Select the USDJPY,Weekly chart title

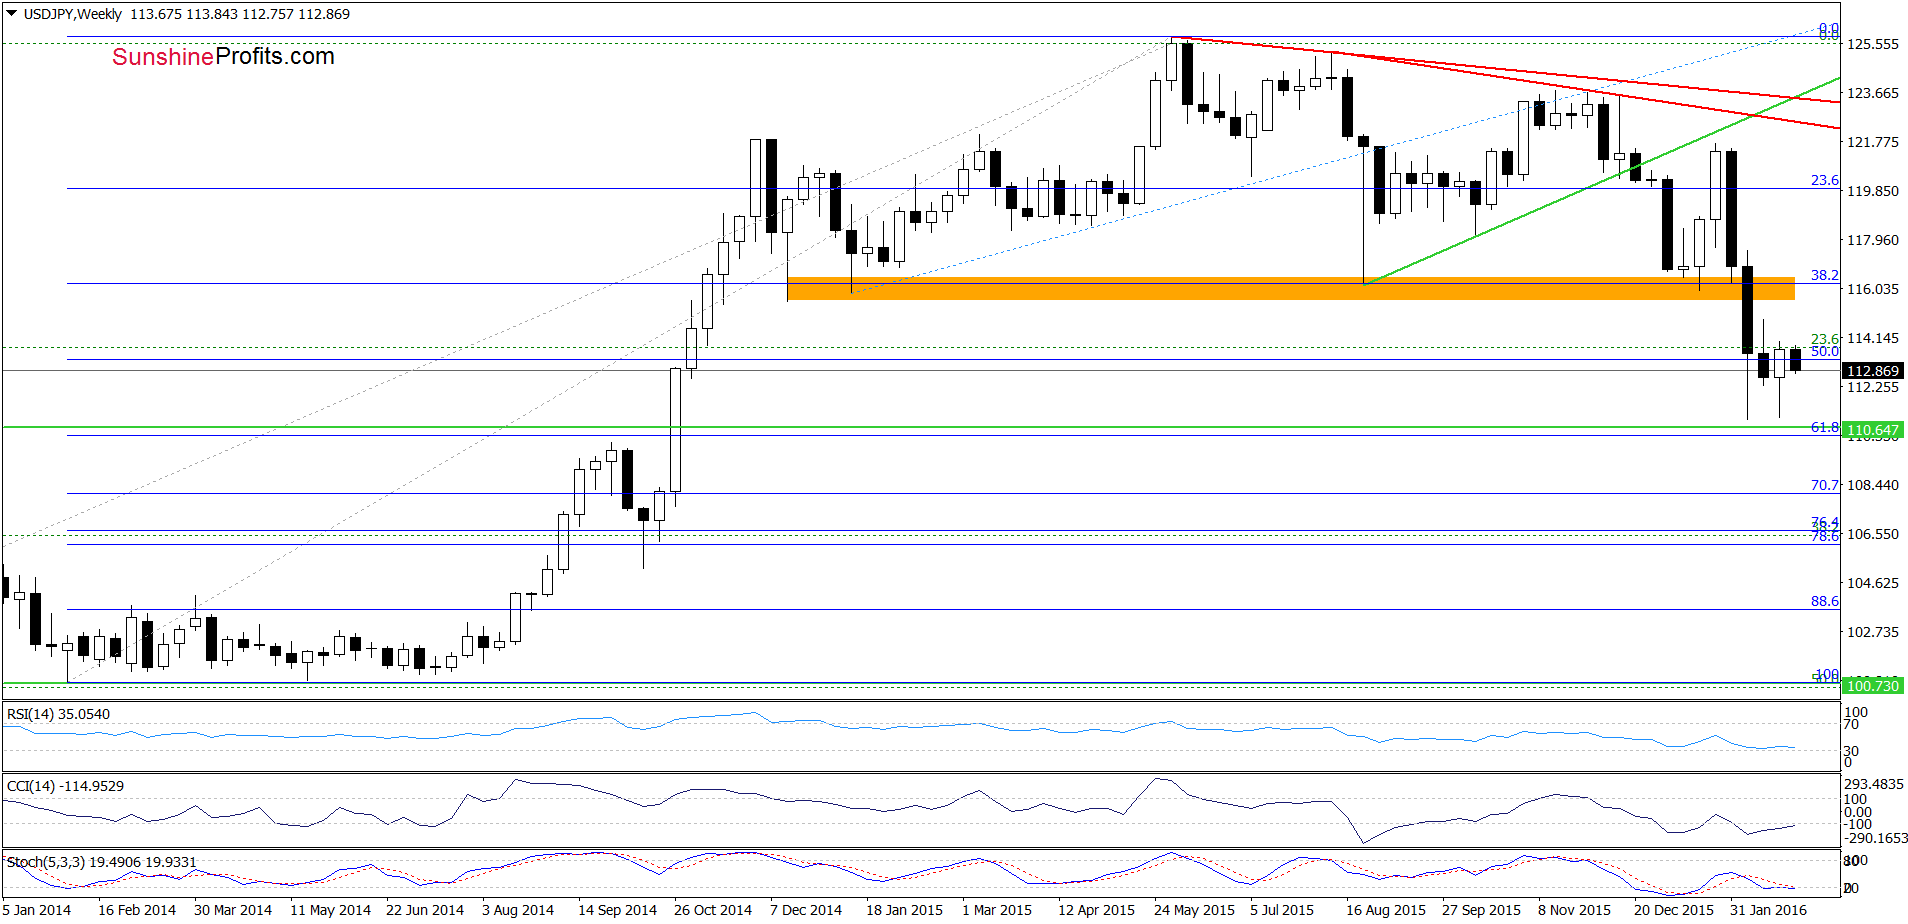pos(72,14)
